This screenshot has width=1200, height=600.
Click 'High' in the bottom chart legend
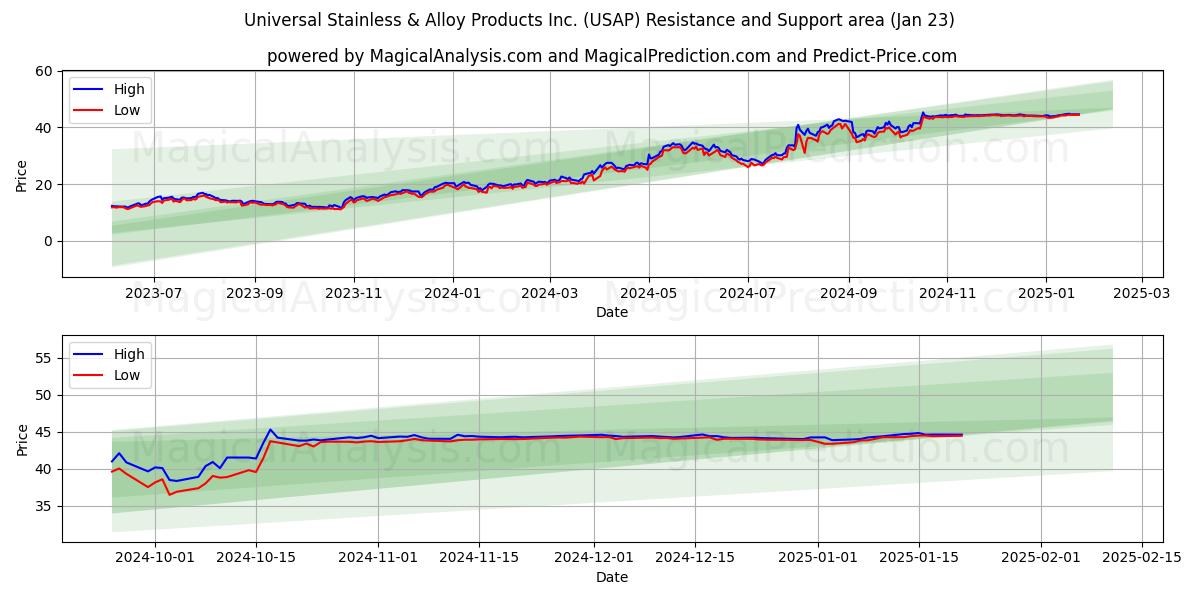[129, 354]
